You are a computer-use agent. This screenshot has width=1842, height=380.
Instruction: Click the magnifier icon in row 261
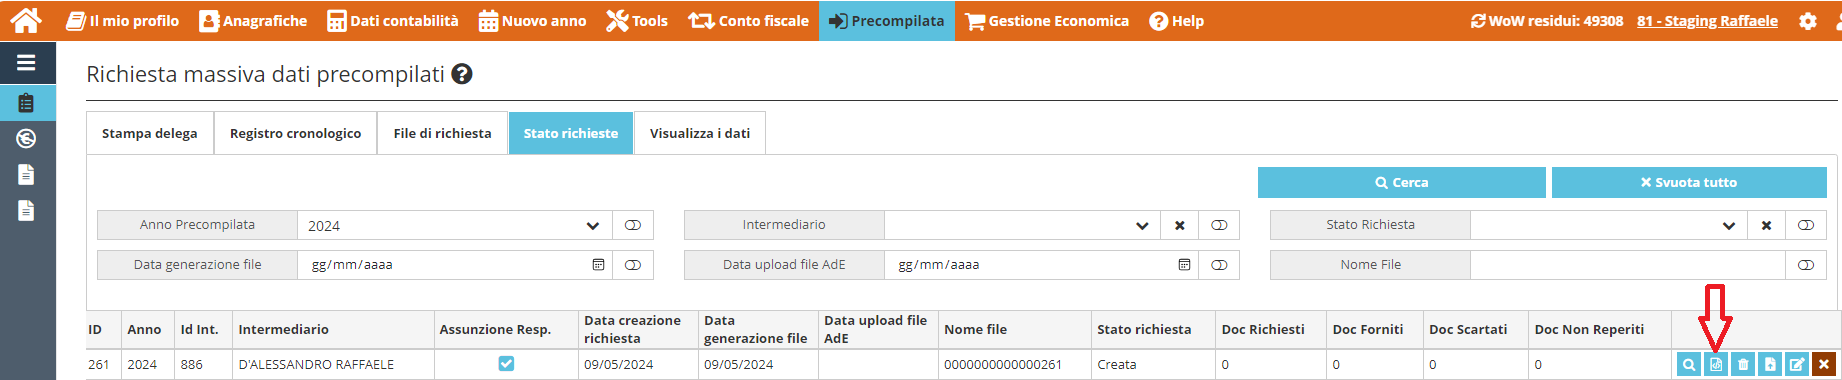click(x=1688, y=365)
